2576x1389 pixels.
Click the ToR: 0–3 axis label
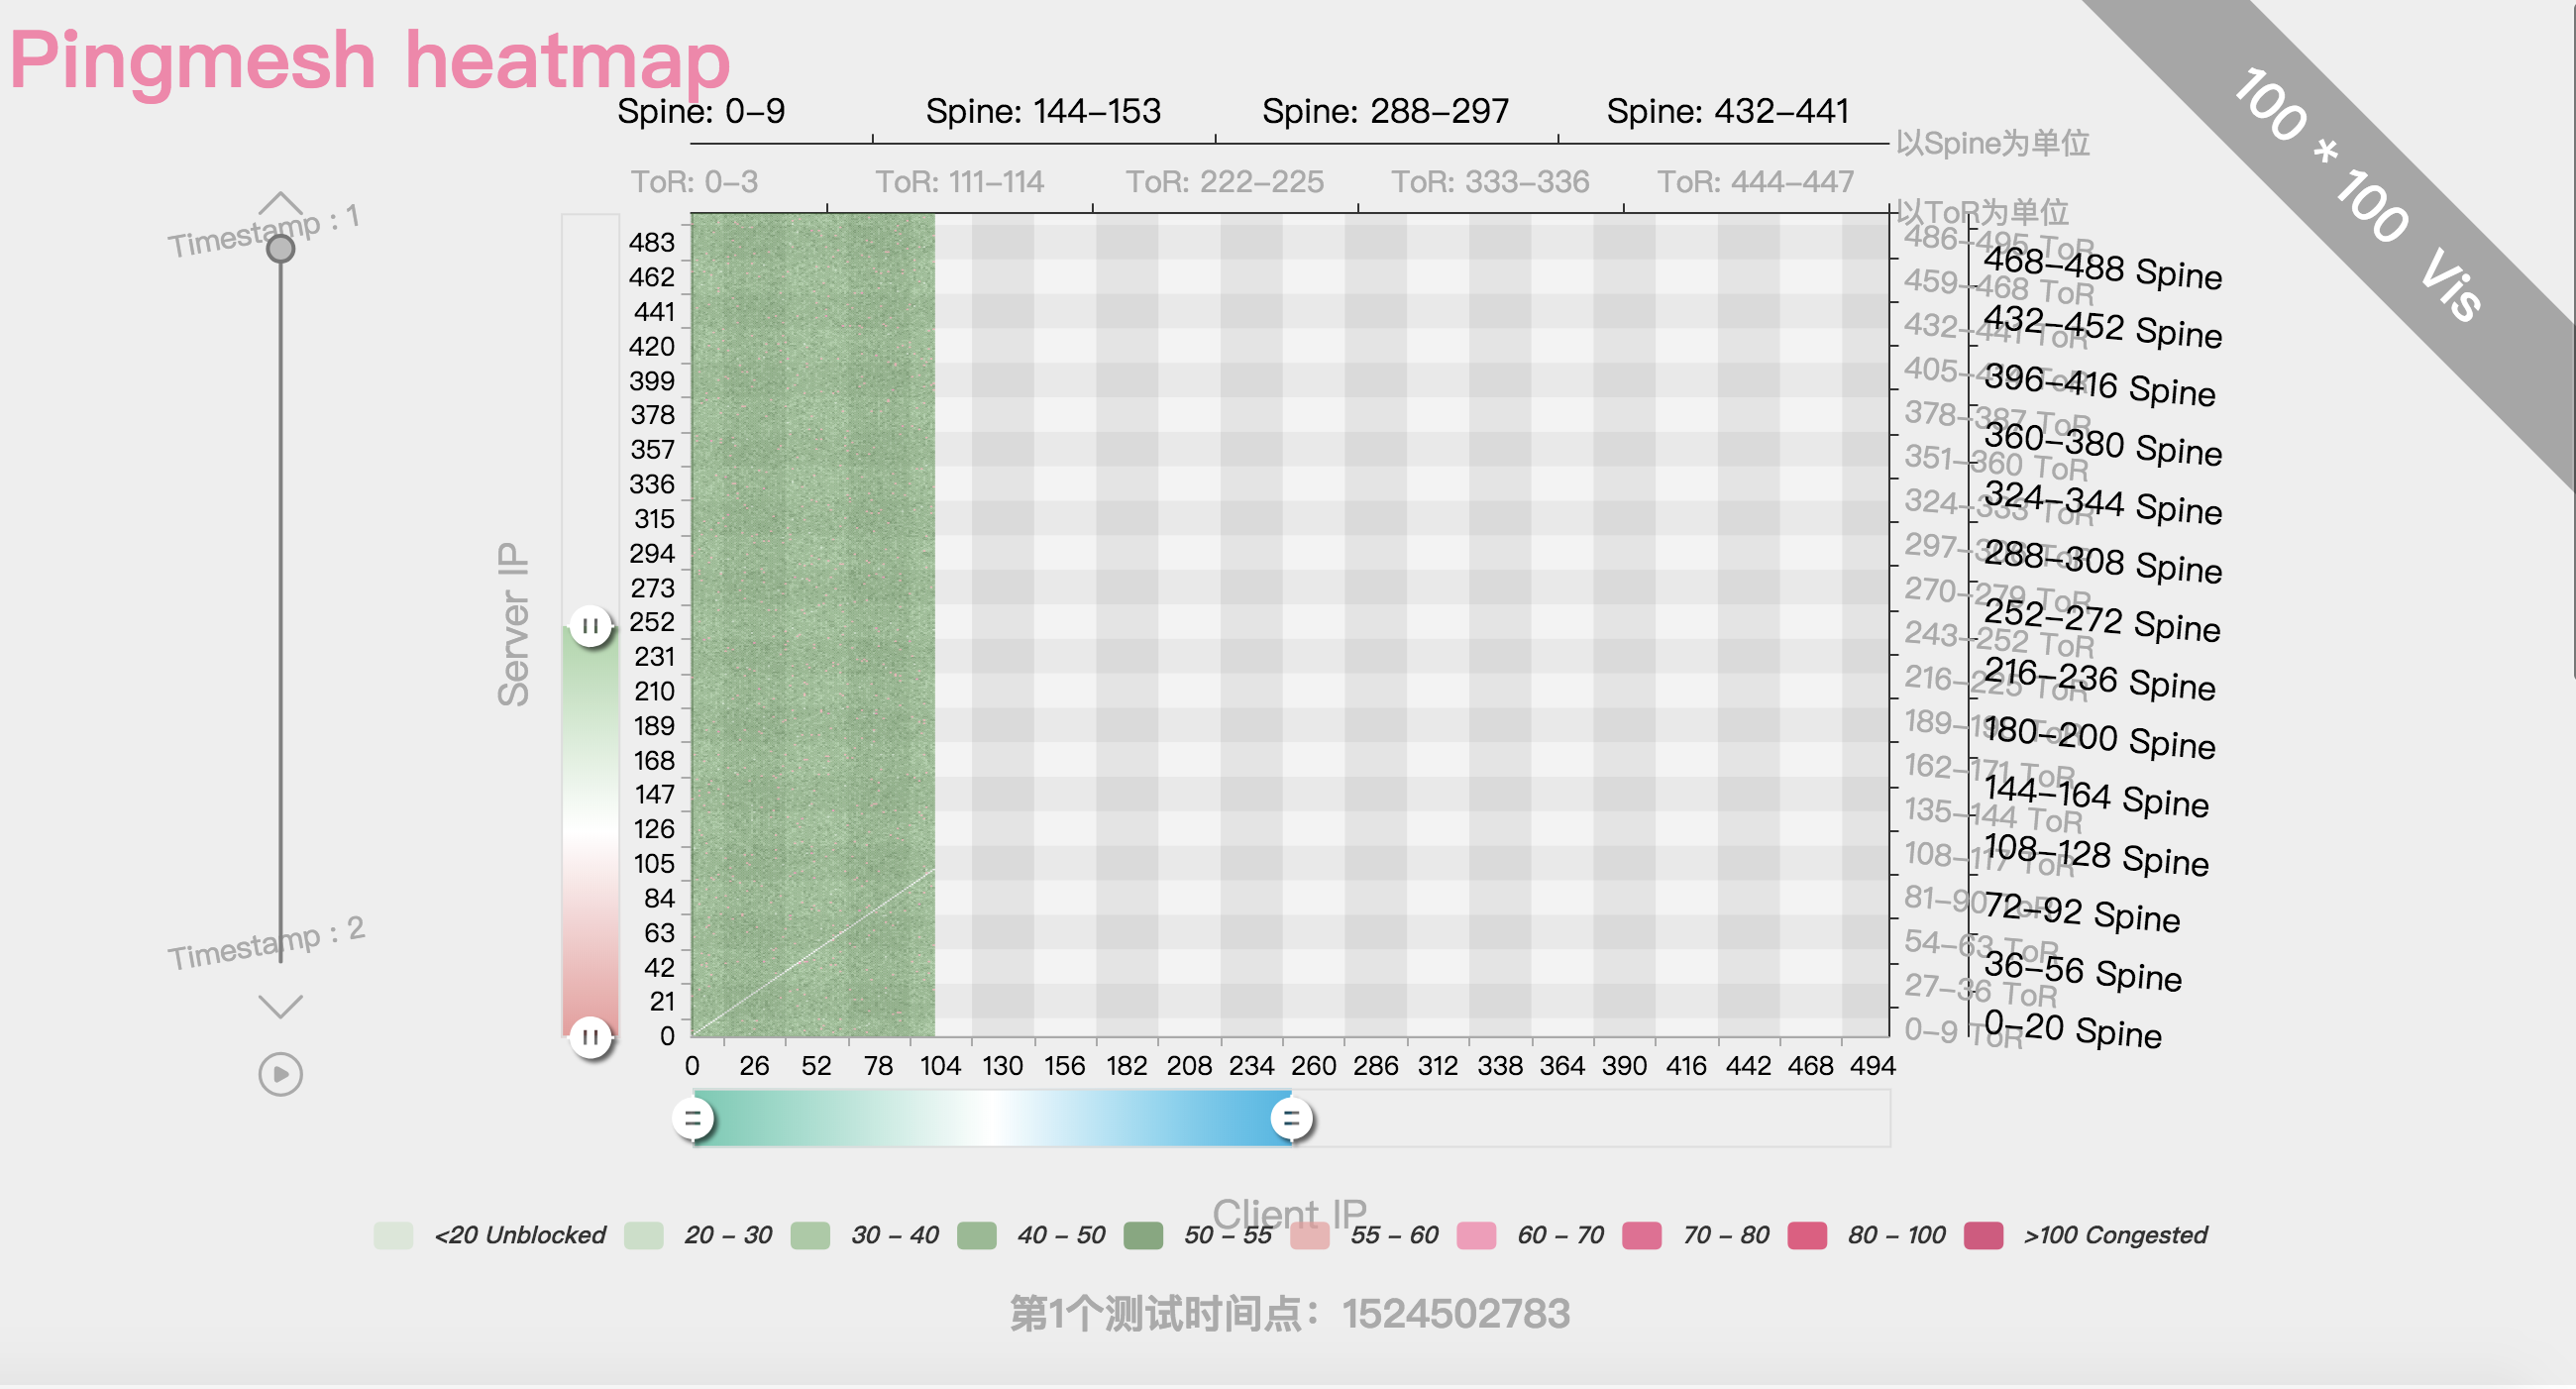[x=694, y=182]
